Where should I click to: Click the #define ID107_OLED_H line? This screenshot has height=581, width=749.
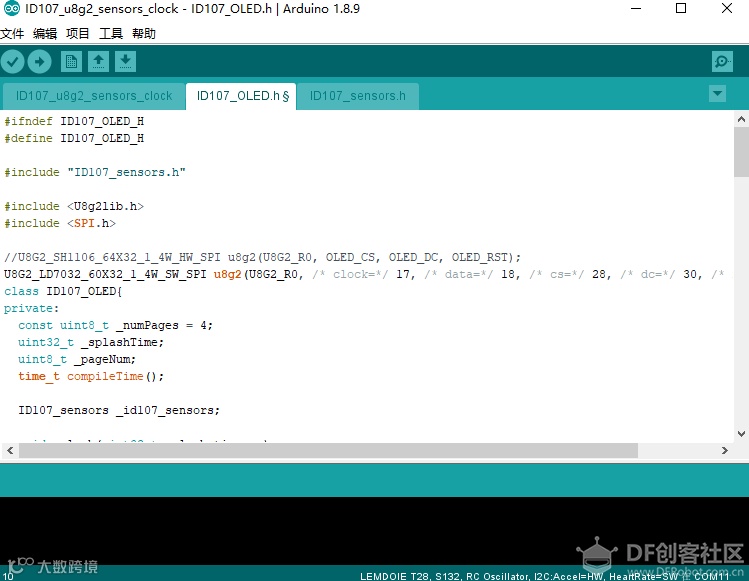click(74, 138)
